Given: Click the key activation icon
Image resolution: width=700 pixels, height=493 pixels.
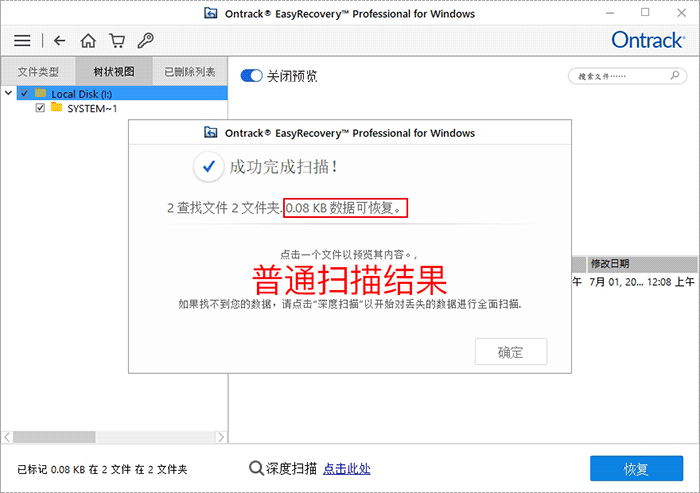Looking at the screenshot, I should click(x=146, y=41).
